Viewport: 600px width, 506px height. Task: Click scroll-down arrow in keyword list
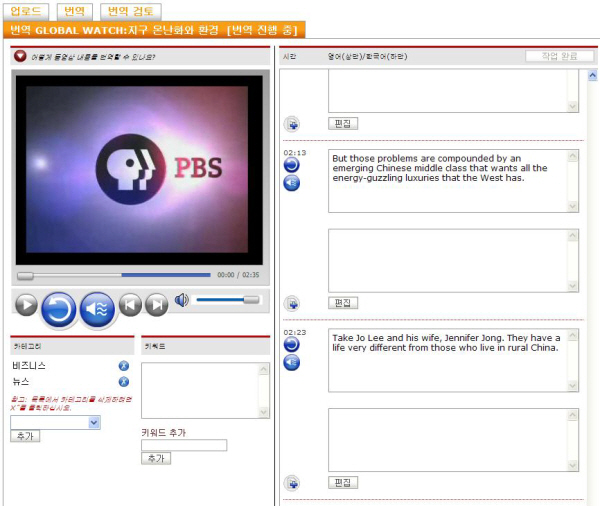click(264, 412)
